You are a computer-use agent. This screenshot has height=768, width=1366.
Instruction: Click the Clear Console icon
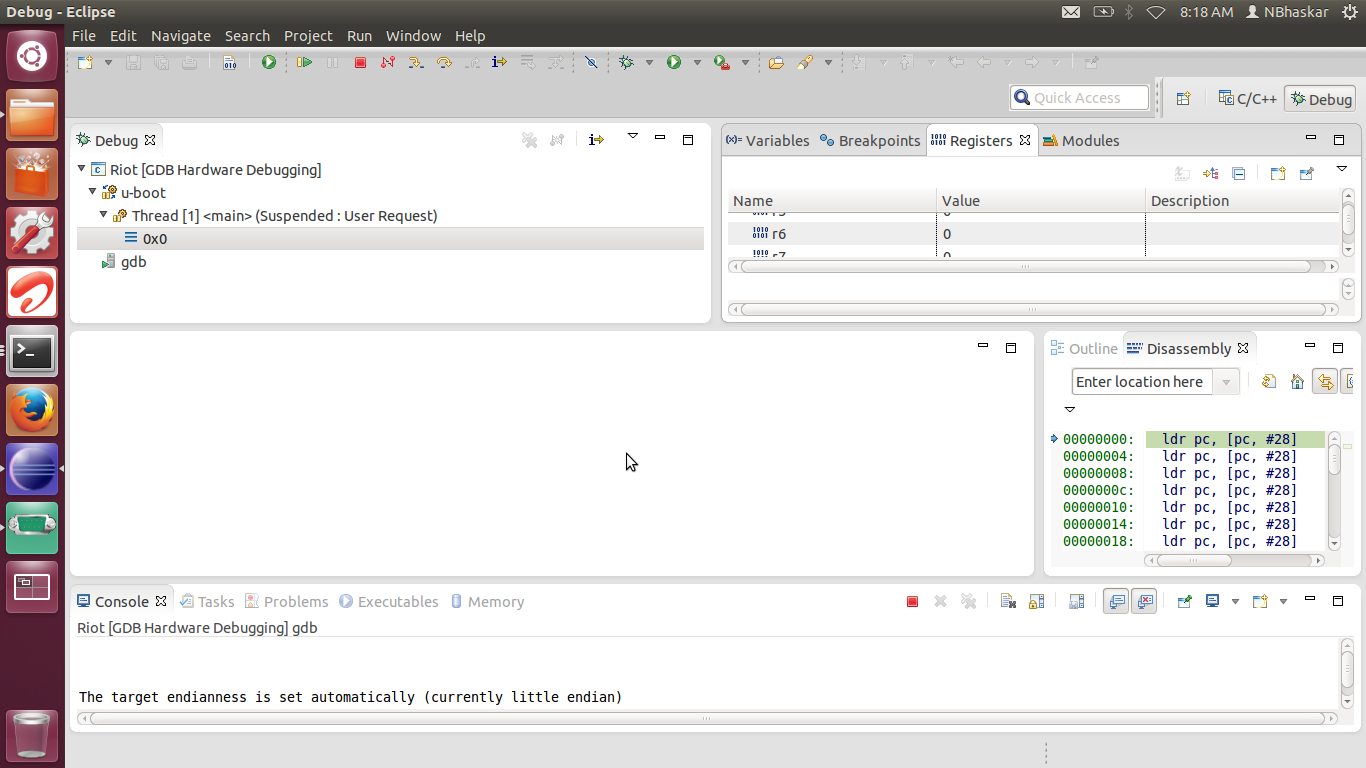point(1008,602)
